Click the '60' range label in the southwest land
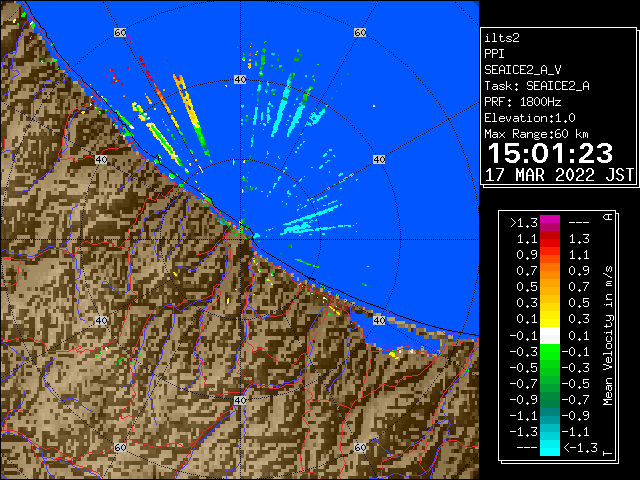 pyautogui.click(x=120, y=447)
